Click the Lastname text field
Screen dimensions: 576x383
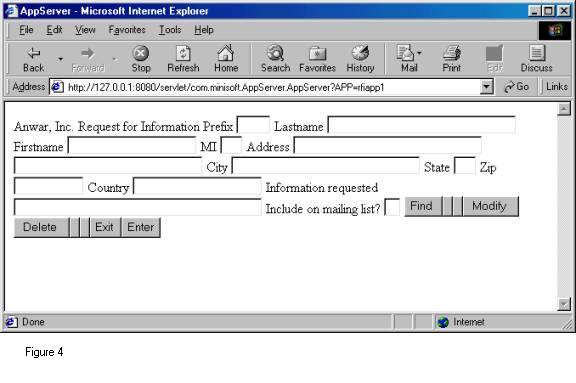pyautogui.click(x=421, y=126)
